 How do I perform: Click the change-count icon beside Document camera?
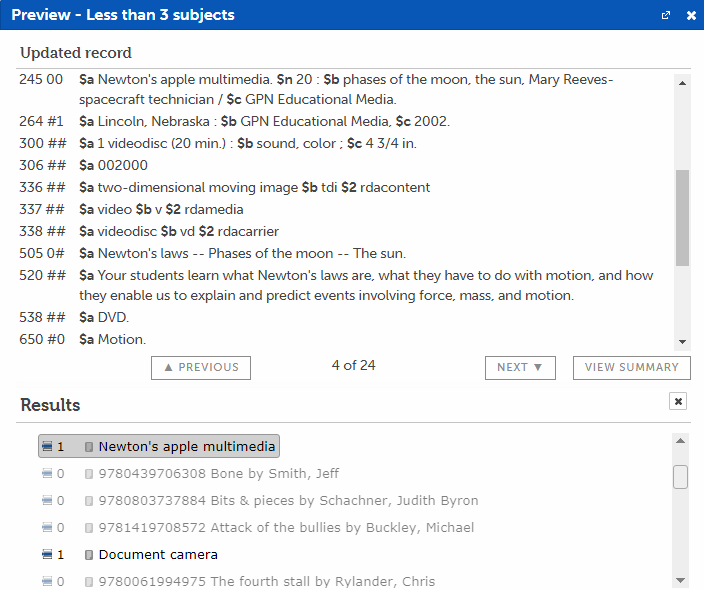click(47, 555)
